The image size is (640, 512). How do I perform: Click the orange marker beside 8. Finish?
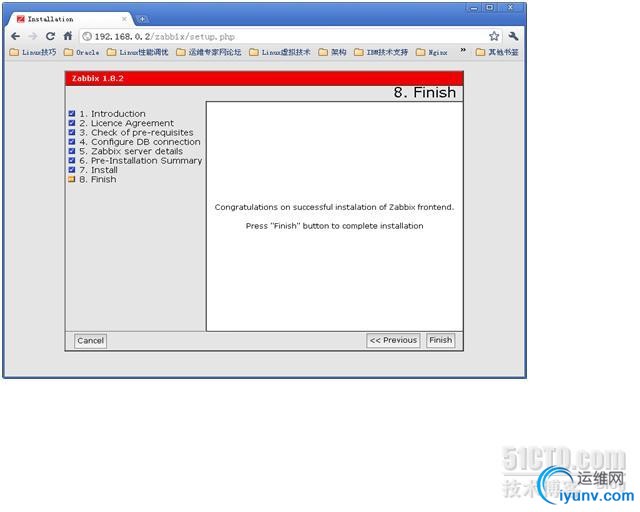(72, 179)
